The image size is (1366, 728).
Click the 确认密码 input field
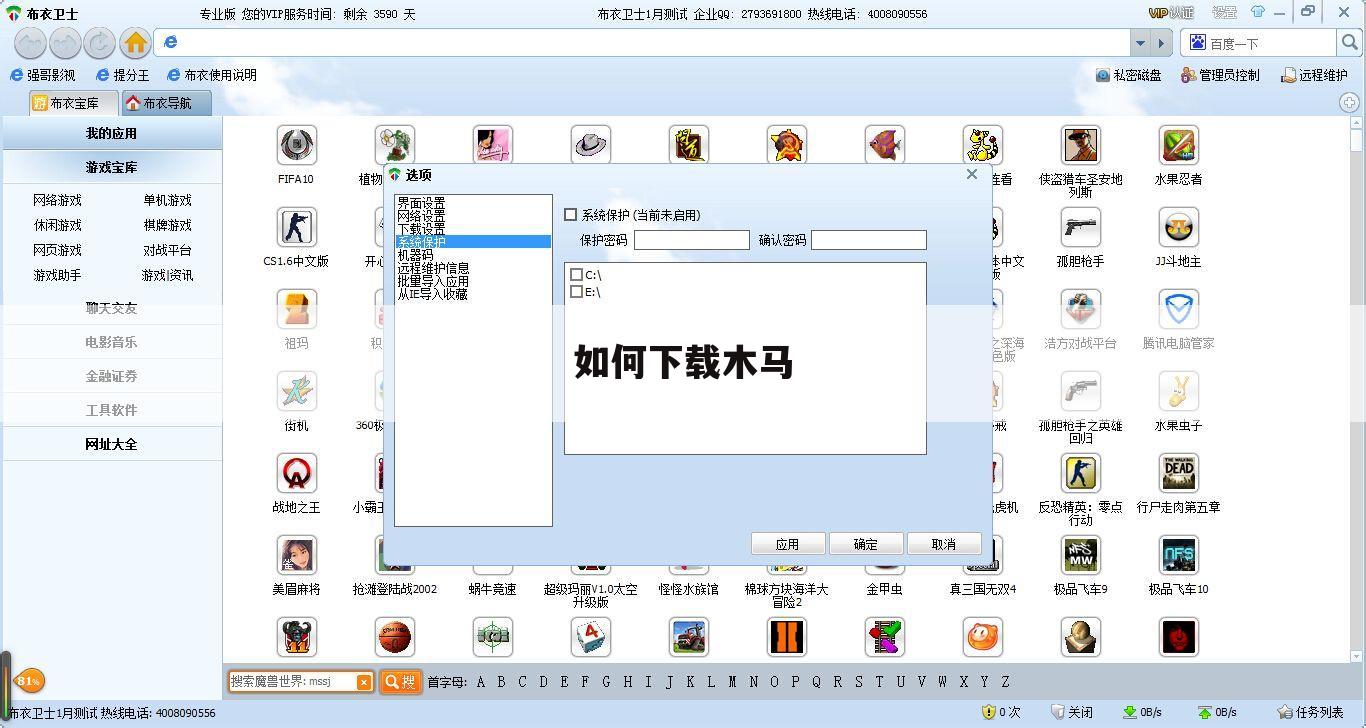click(868, 240)
